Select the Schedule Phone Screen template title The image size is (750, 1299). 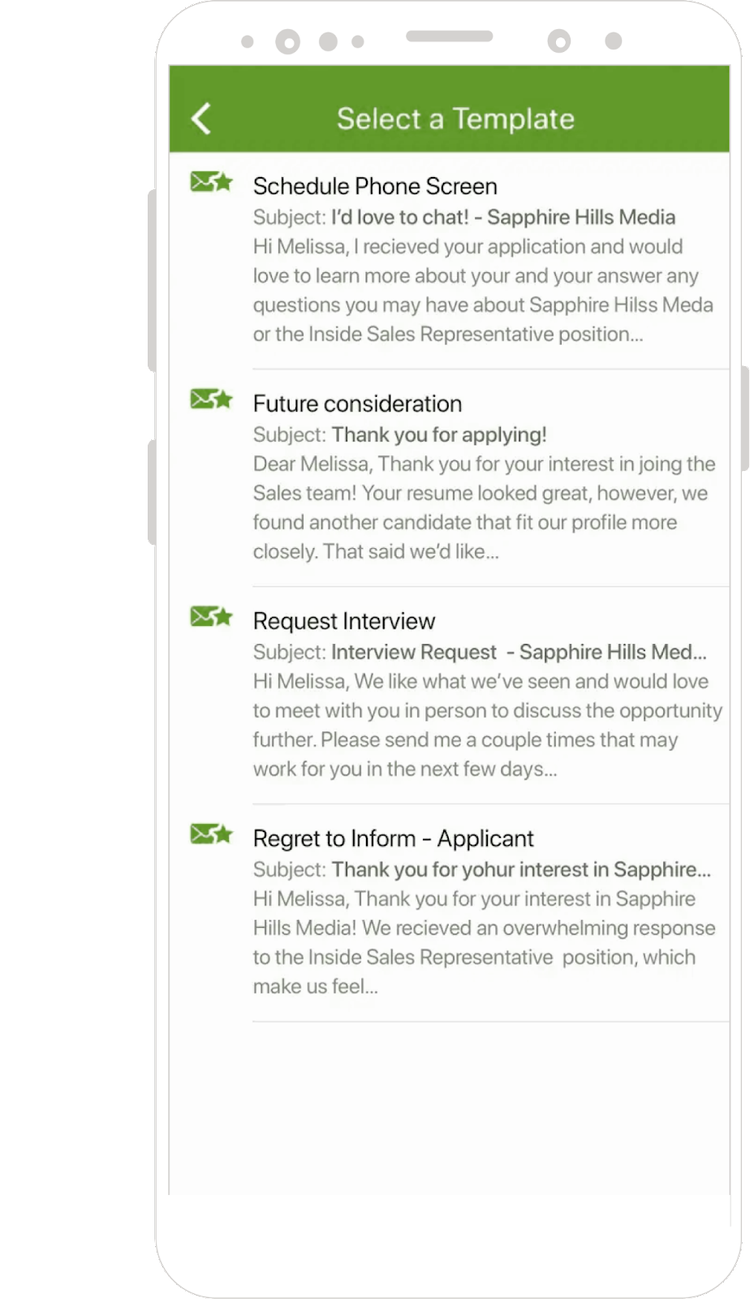click(375, 186)
